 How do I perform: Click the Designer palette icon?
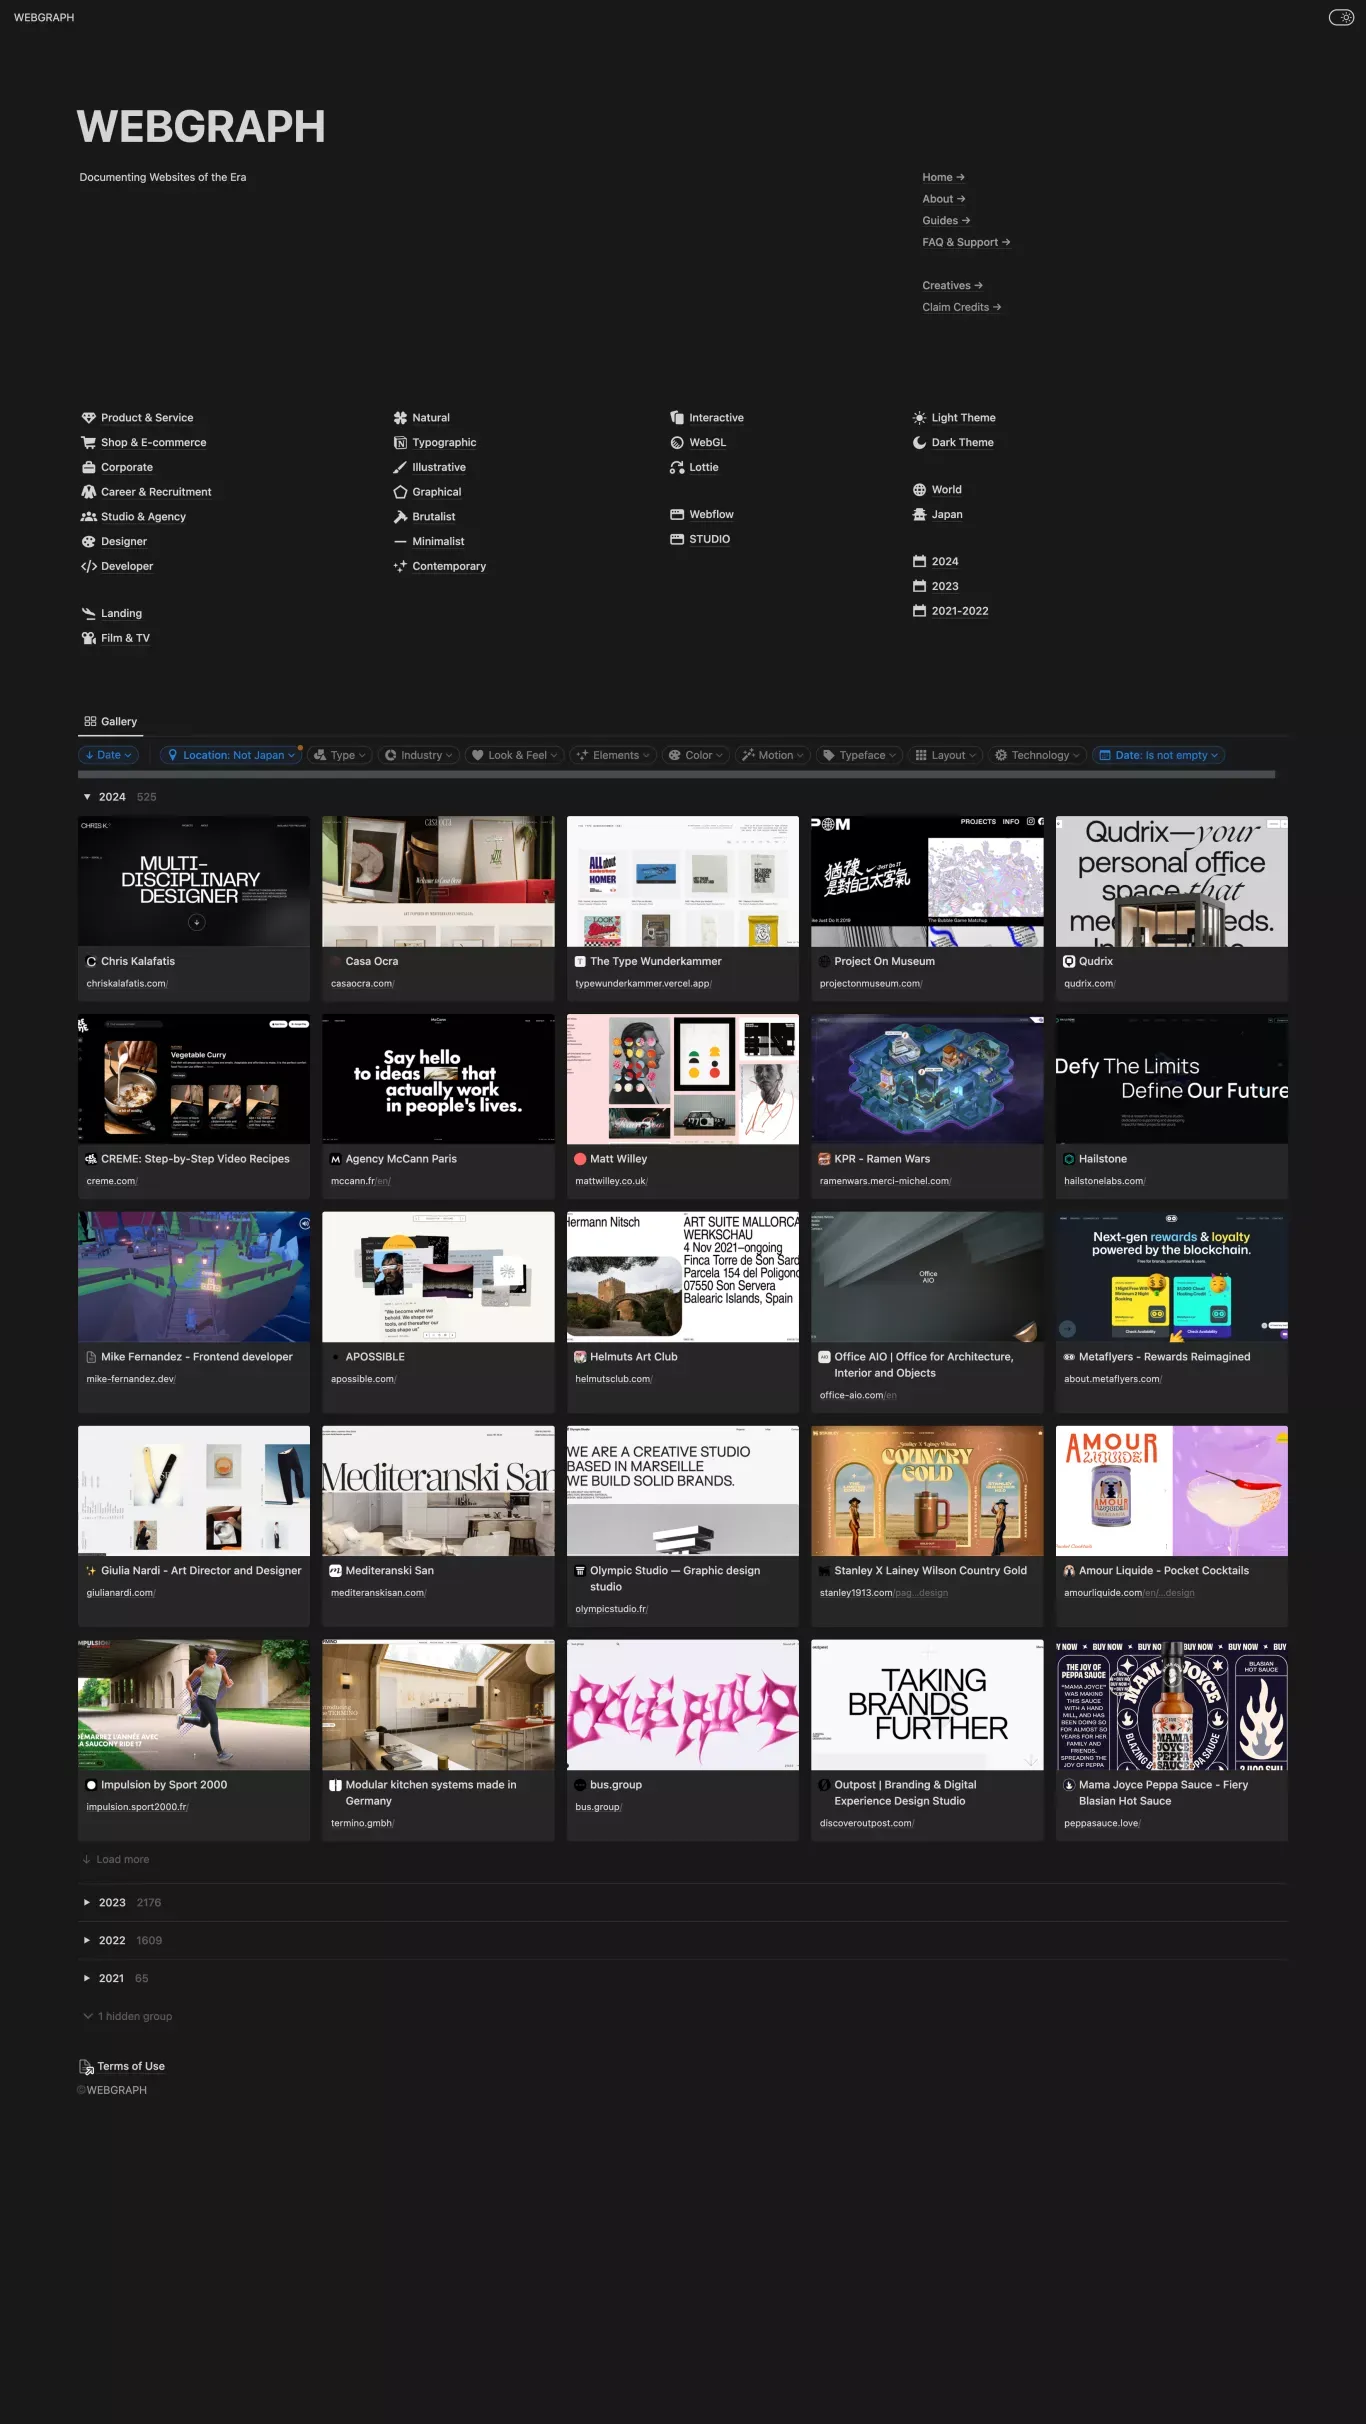(x=89, y=542)
